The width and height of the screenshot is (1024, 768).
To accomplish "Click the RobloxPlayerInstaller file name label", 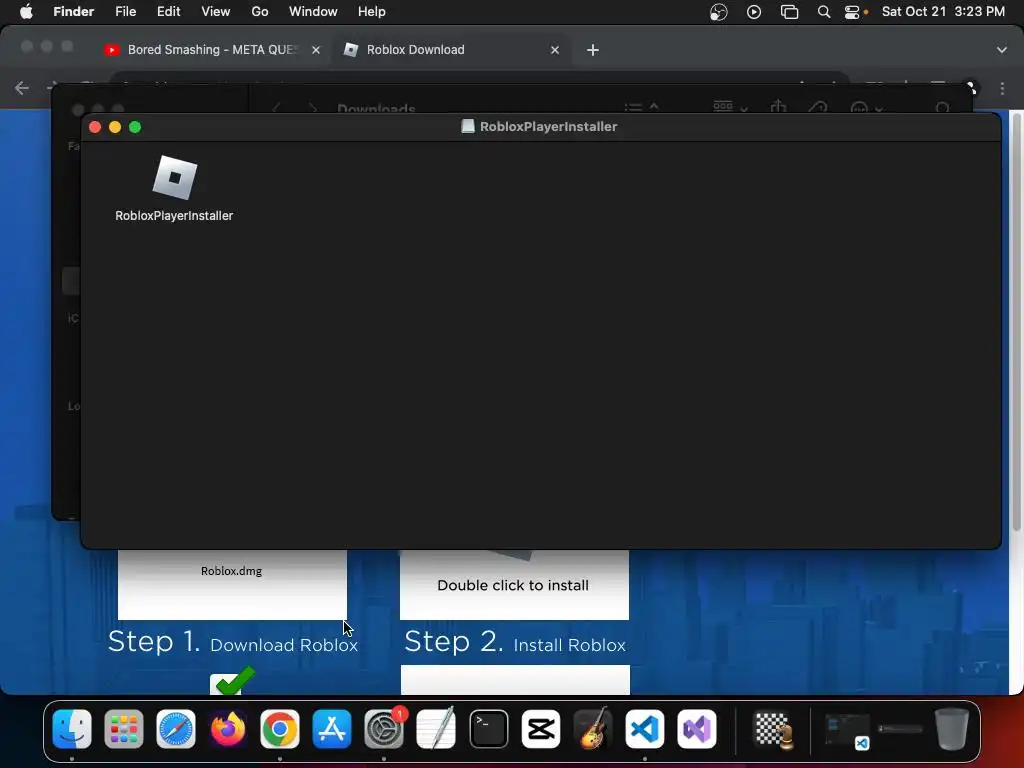I will 174,216.
